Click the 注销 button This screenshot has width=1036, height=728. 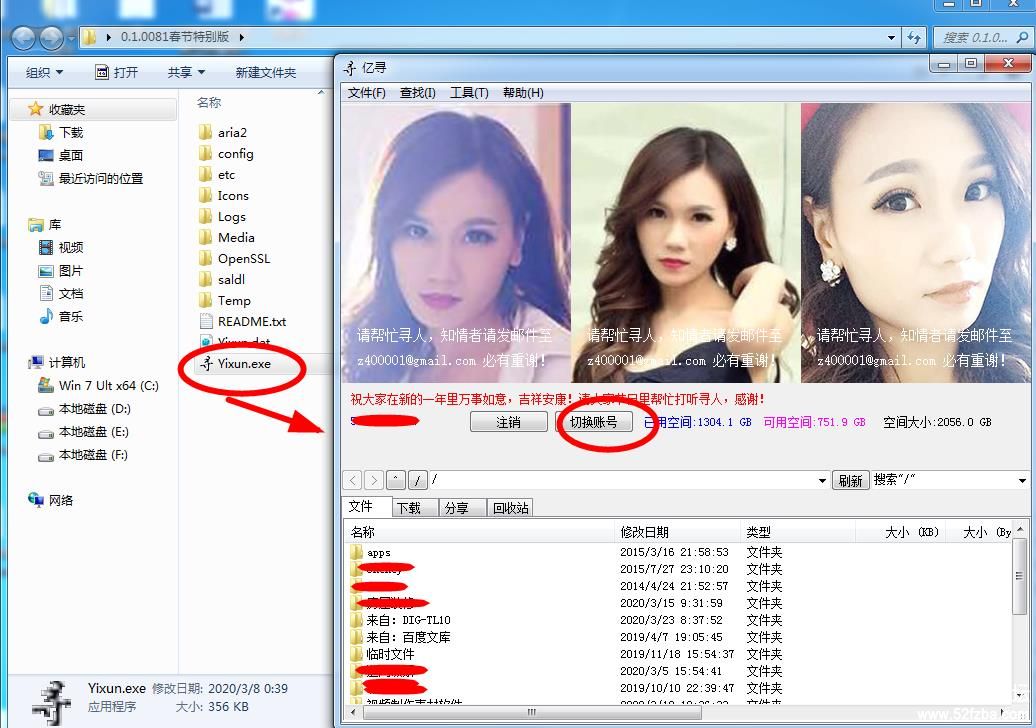509,422
